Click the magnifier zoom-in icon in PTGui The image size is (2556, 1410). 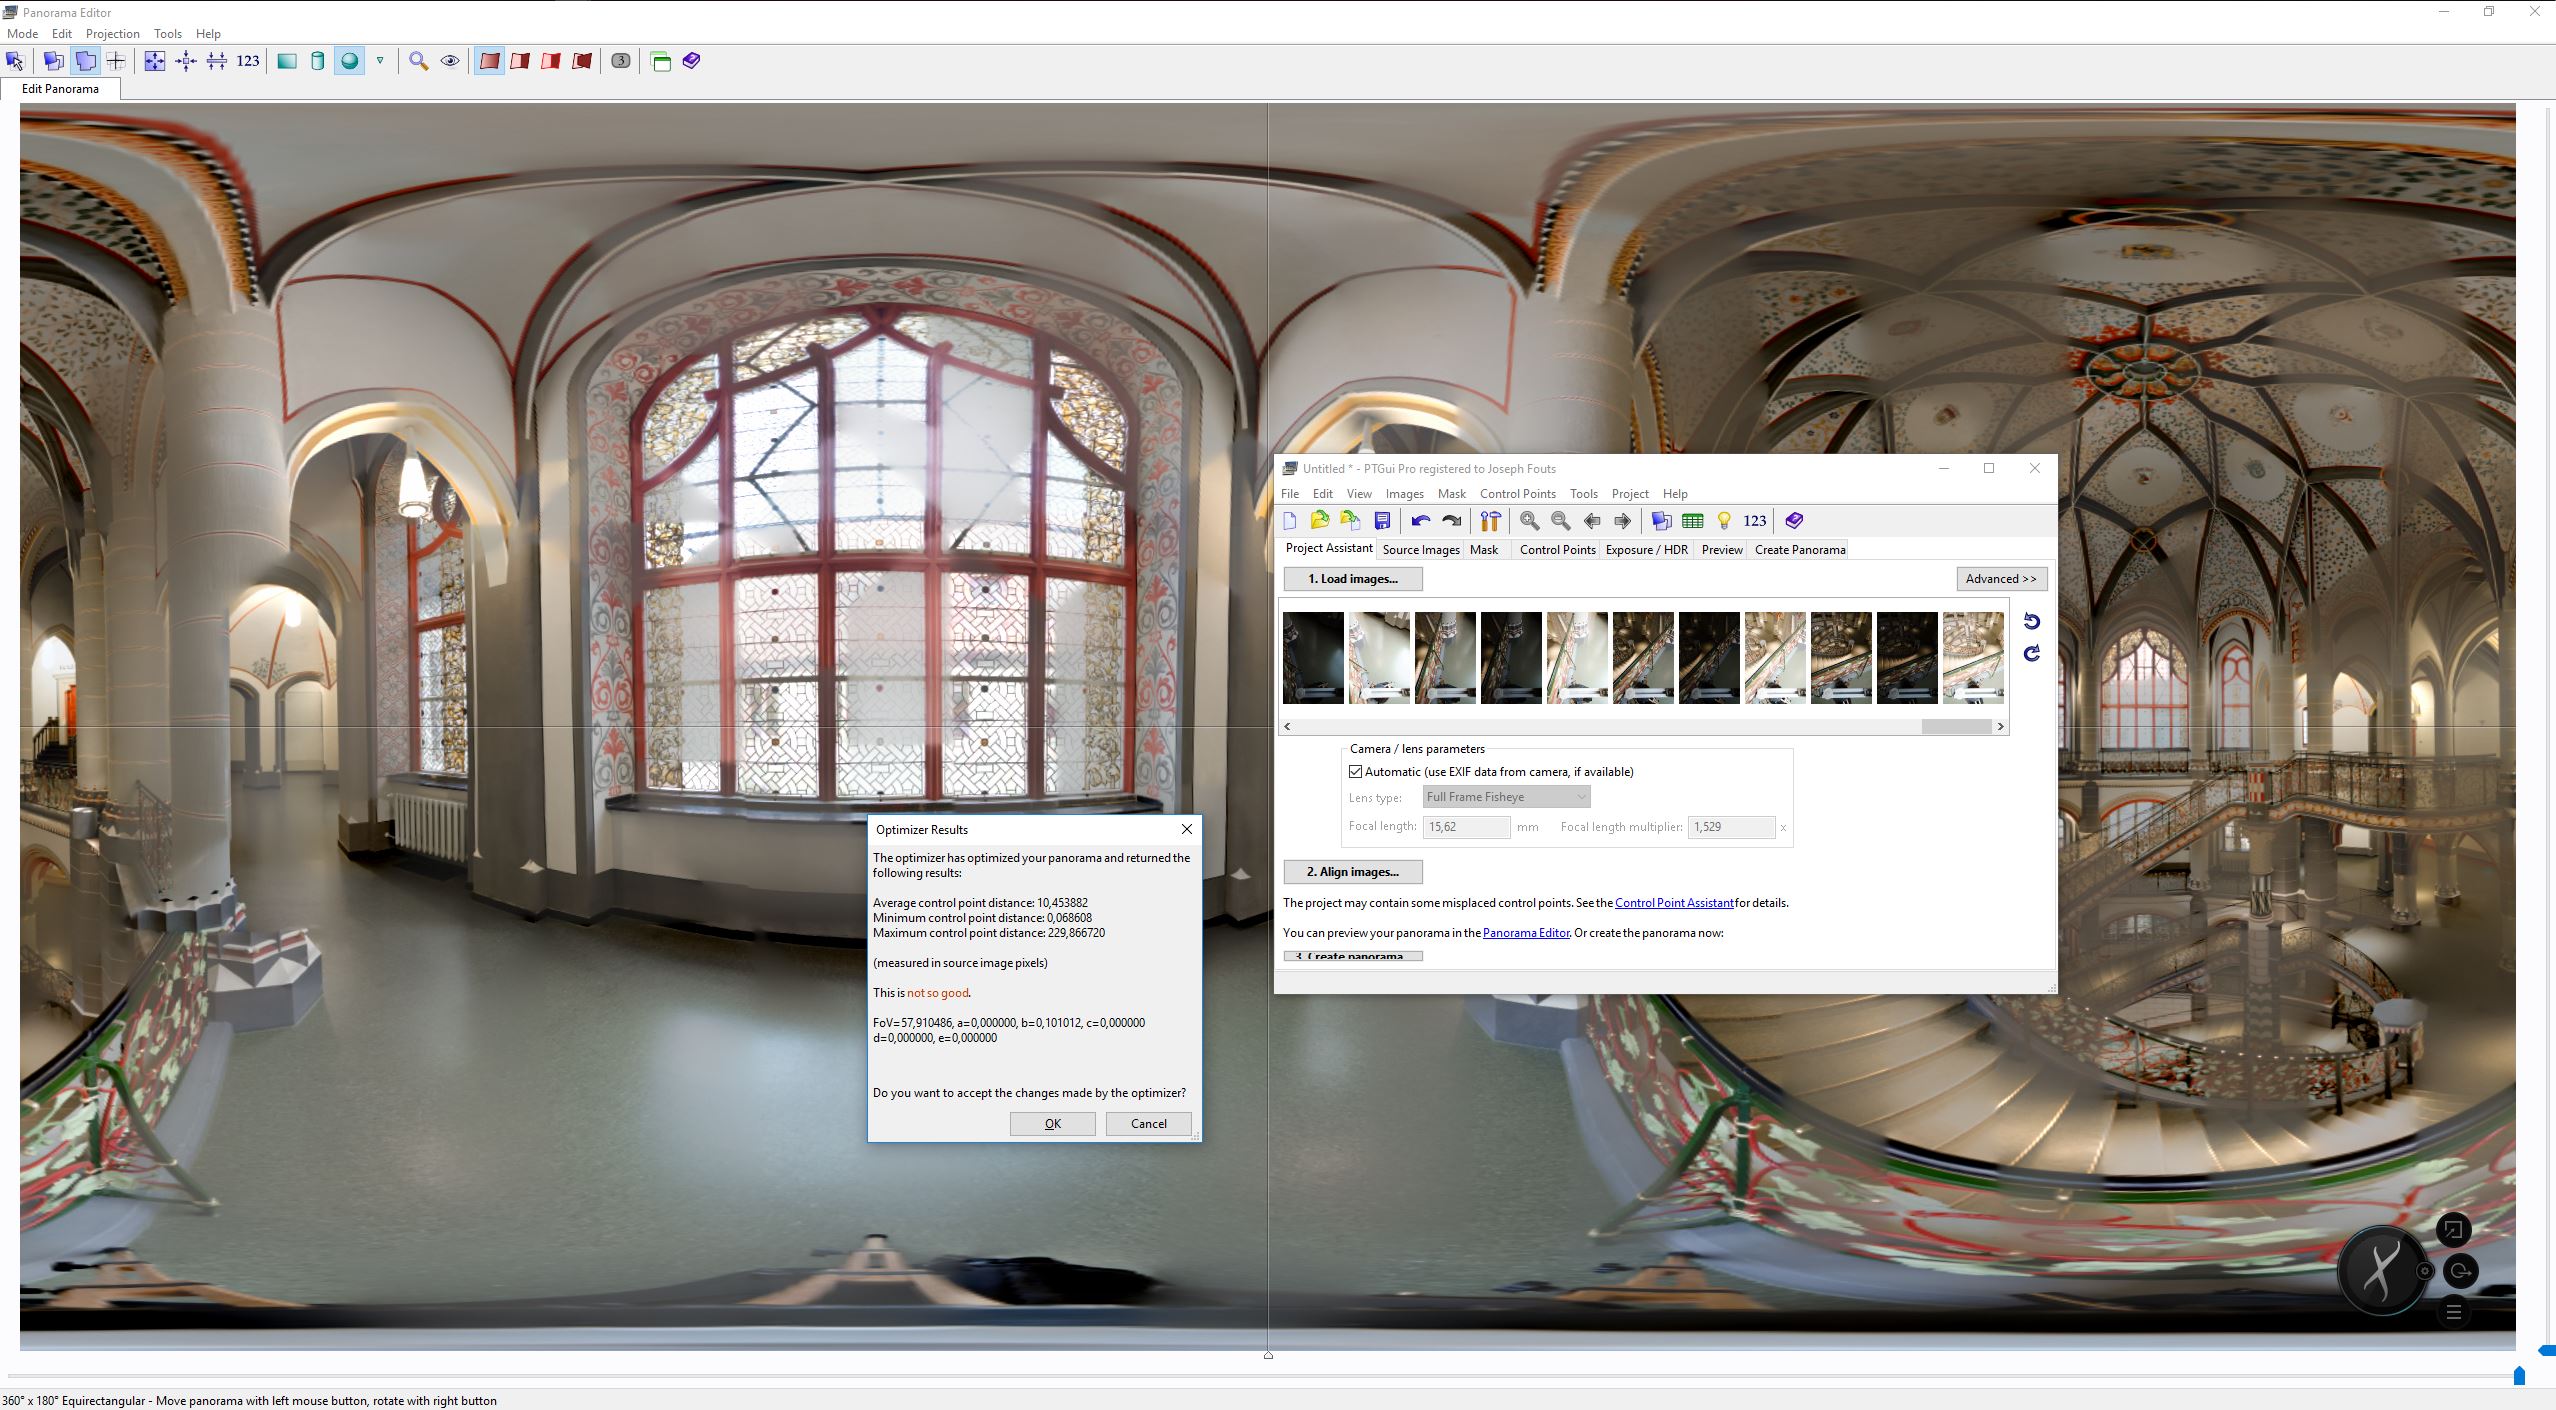click(1529, 520)
